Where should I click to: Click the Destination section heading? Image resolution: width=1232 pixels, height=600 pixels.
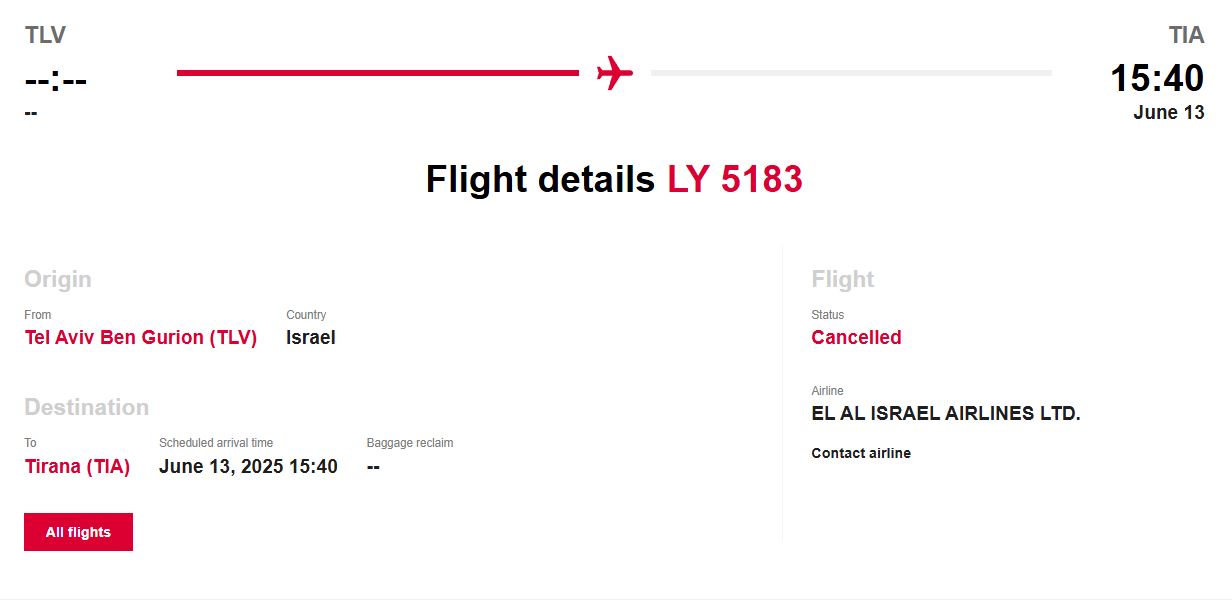tap(86, 407)
